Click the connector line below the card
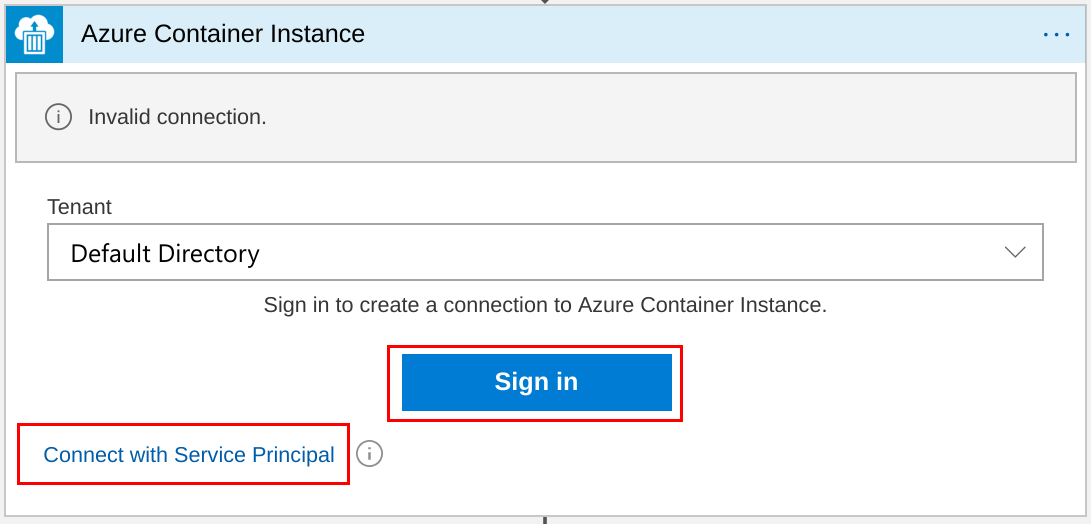The height and width of the screenshot is (524, 1091). coord(545,520)
